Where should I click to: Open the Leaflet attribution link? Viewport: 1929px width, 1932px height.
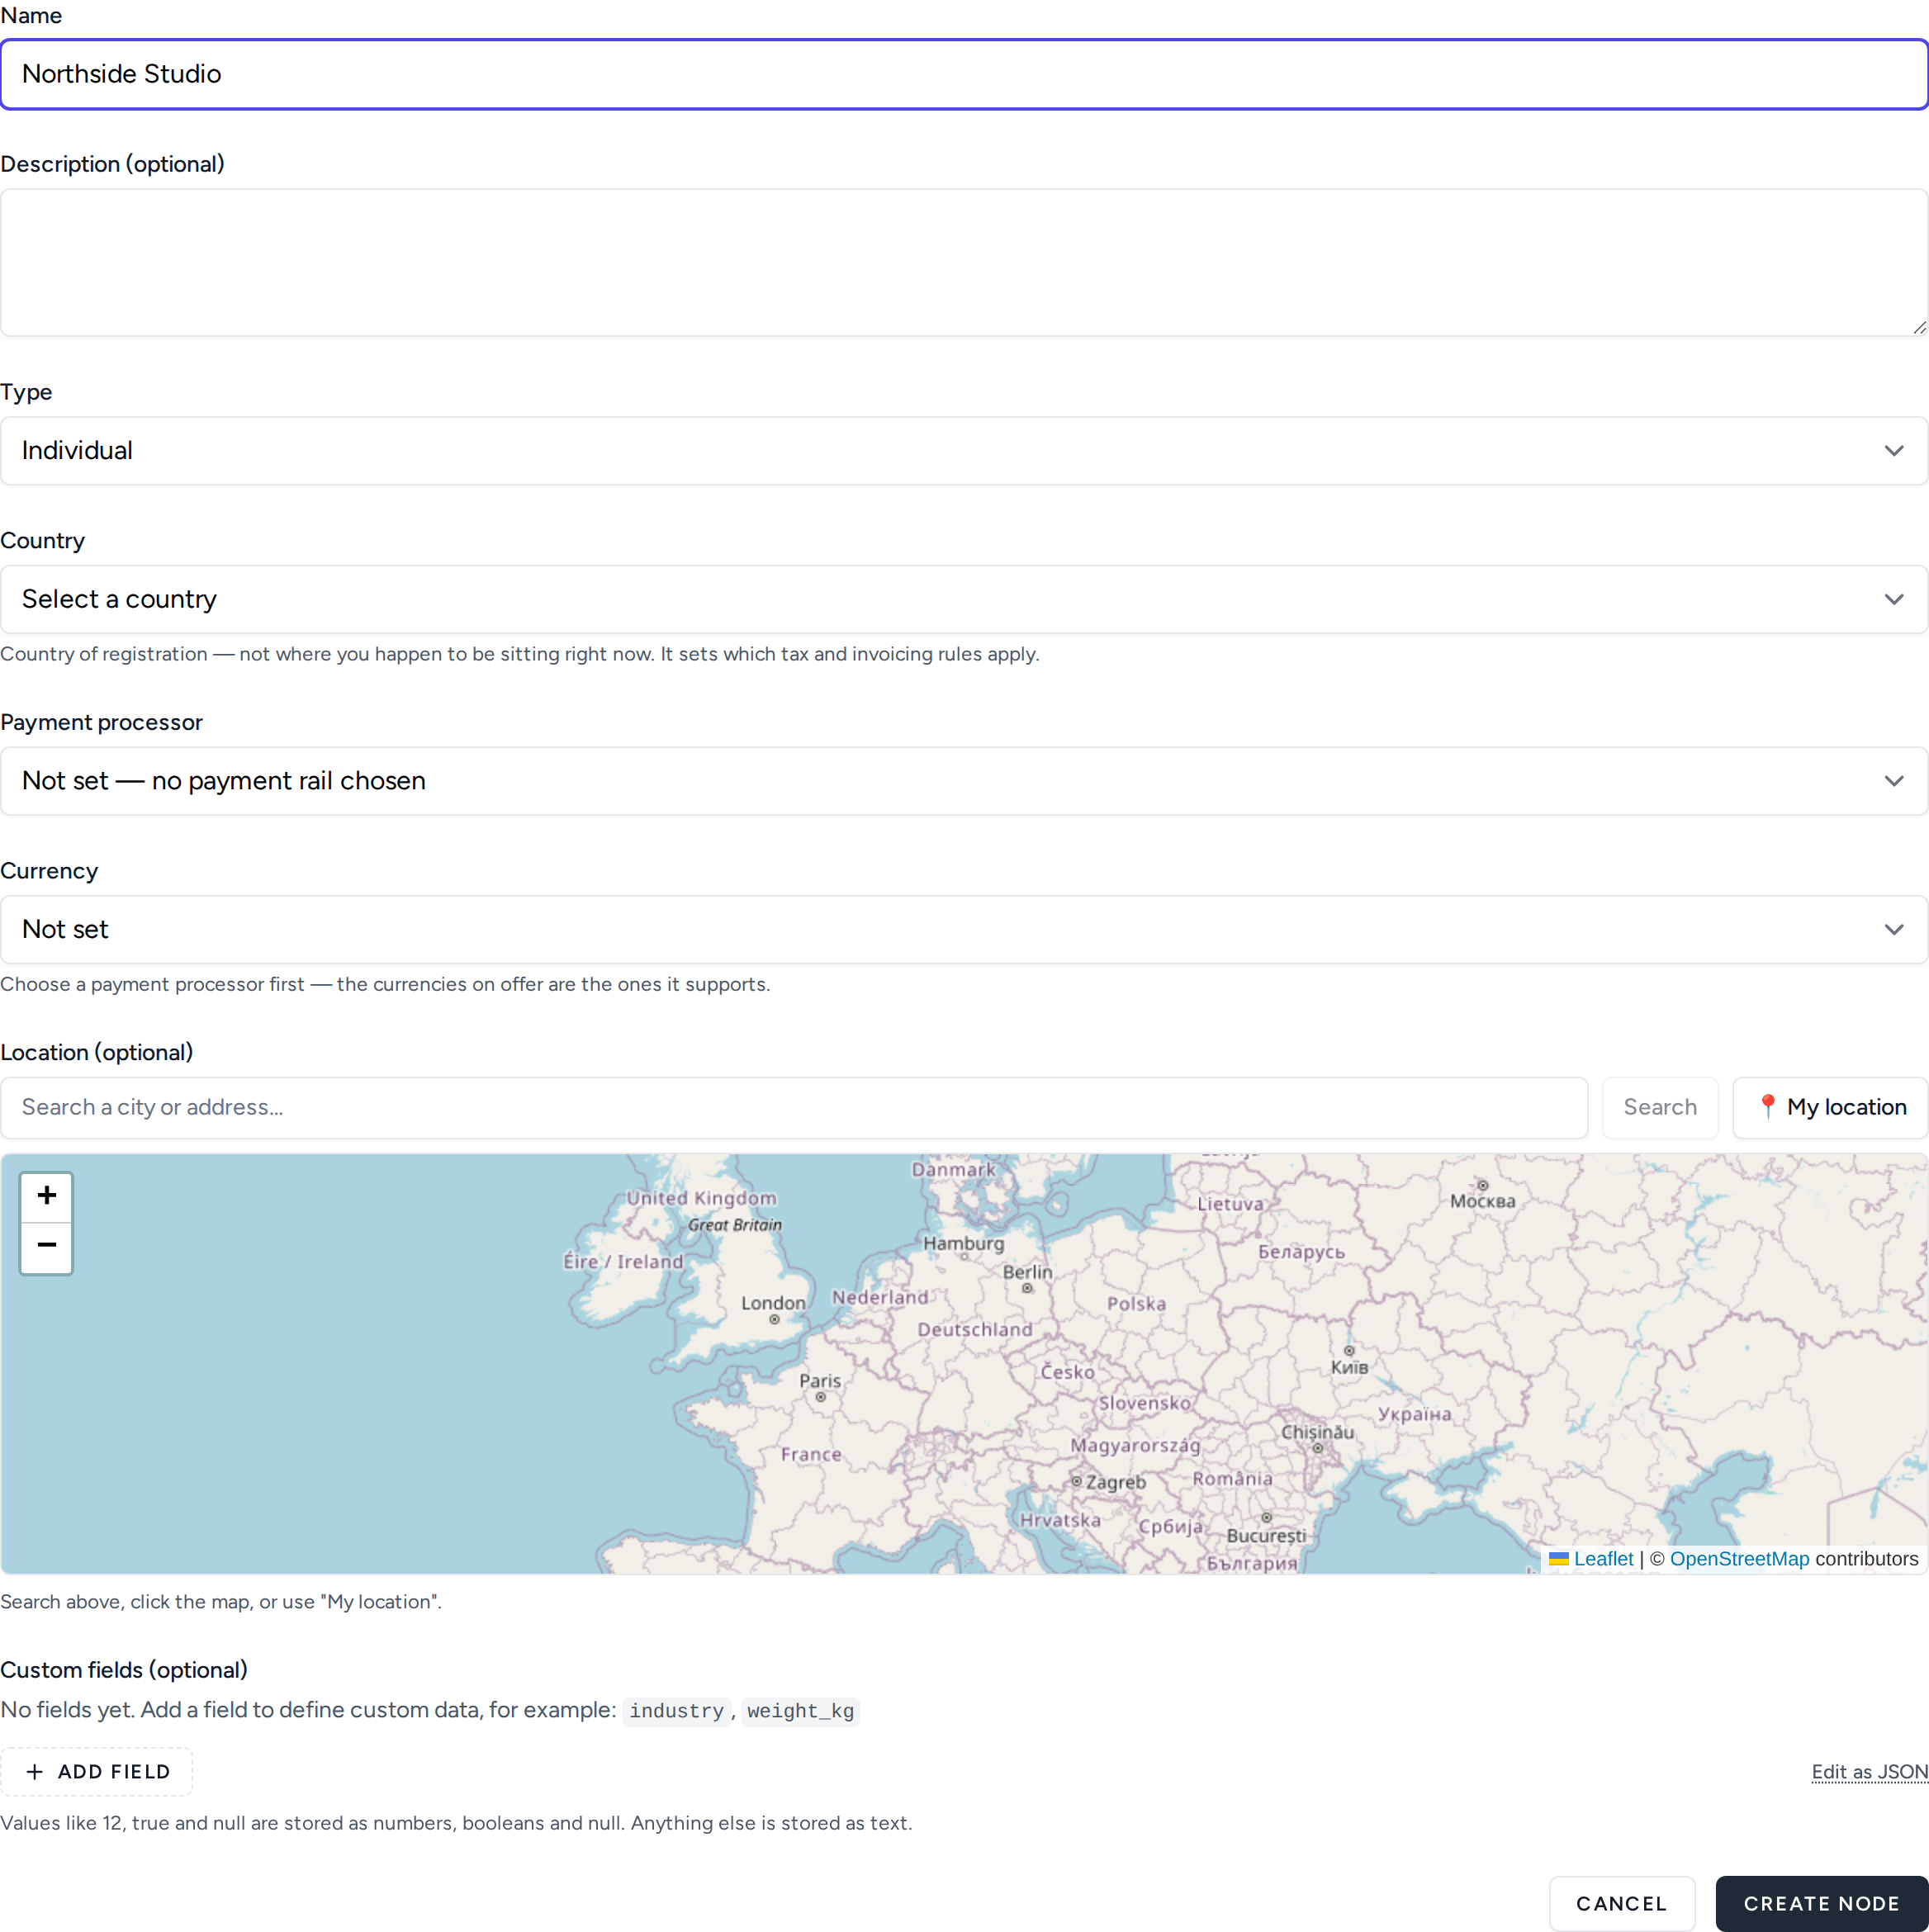(1603, 1558)
